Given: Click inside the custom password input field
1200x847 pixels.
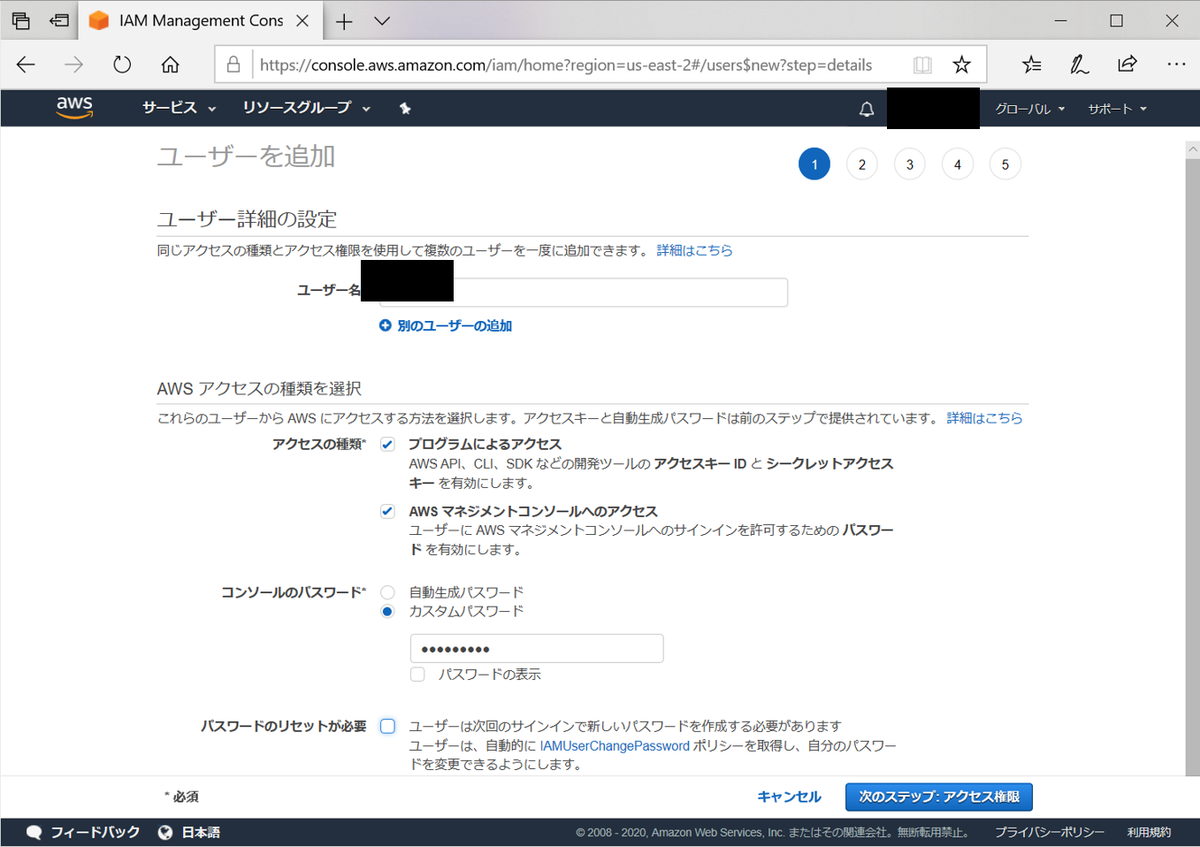Looking at the screenshot, I should coord(536,648).
